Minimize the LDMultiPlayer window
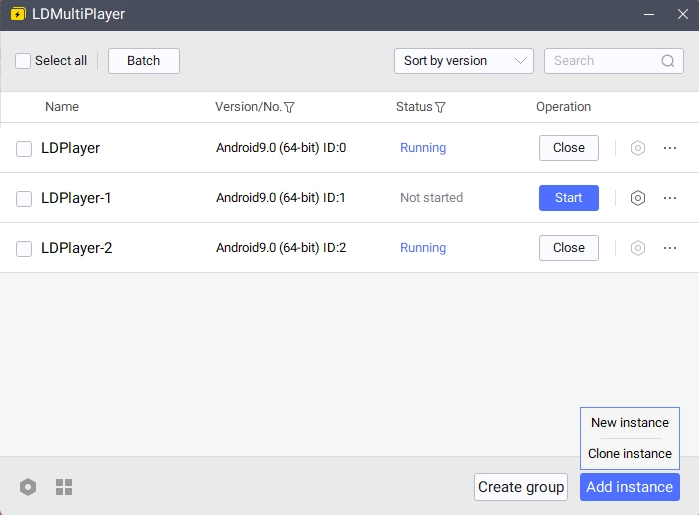This screenshot has width=699, height=515. click(649, 14)
